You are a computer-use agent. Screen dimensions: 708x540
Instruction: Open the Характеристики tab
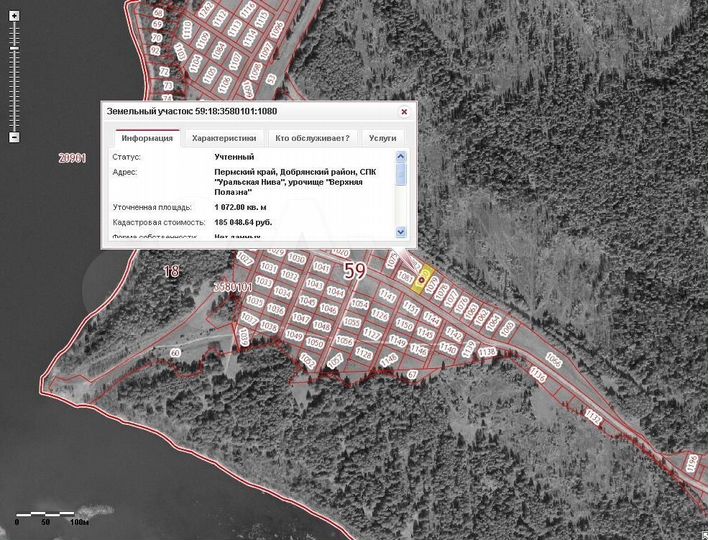[x=224, y=138]
